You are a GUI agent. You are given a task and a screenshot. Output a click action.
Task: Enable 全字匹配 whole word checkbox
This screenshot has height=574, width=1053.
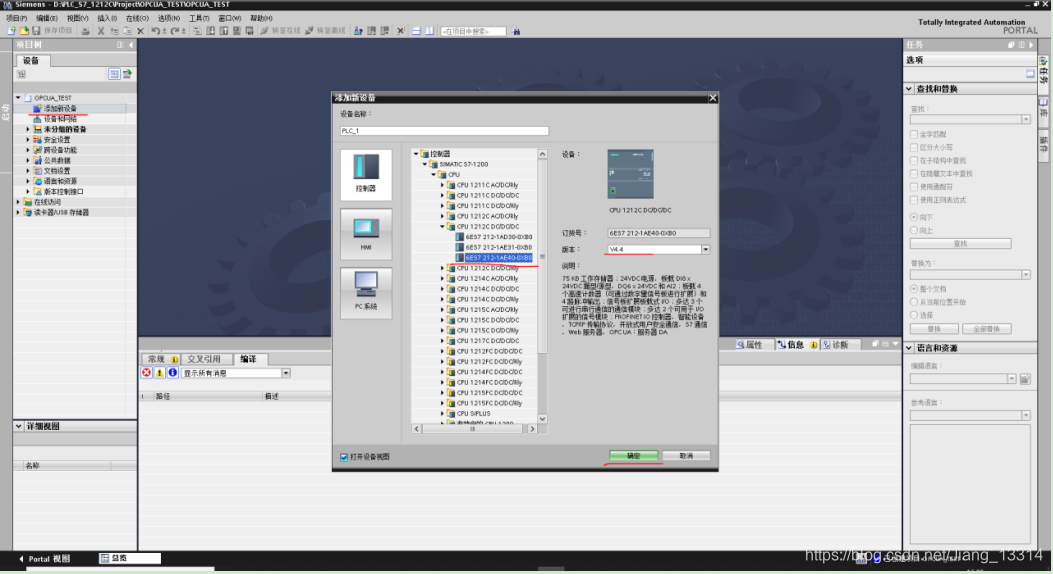click(914, 134)
